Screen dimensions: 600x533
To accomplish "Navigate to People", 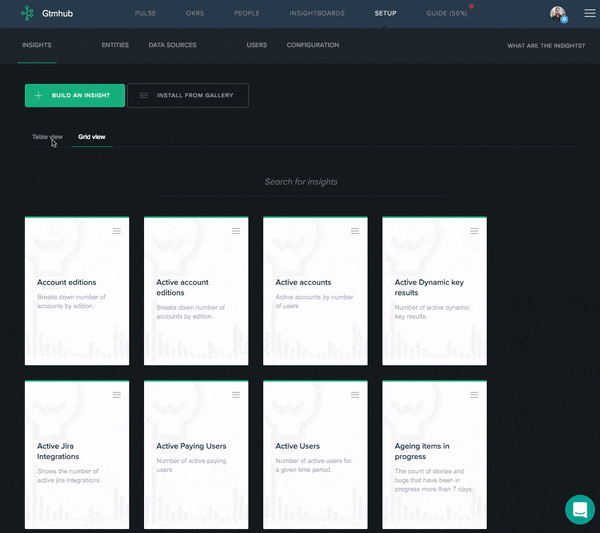I will pos(247,13).
